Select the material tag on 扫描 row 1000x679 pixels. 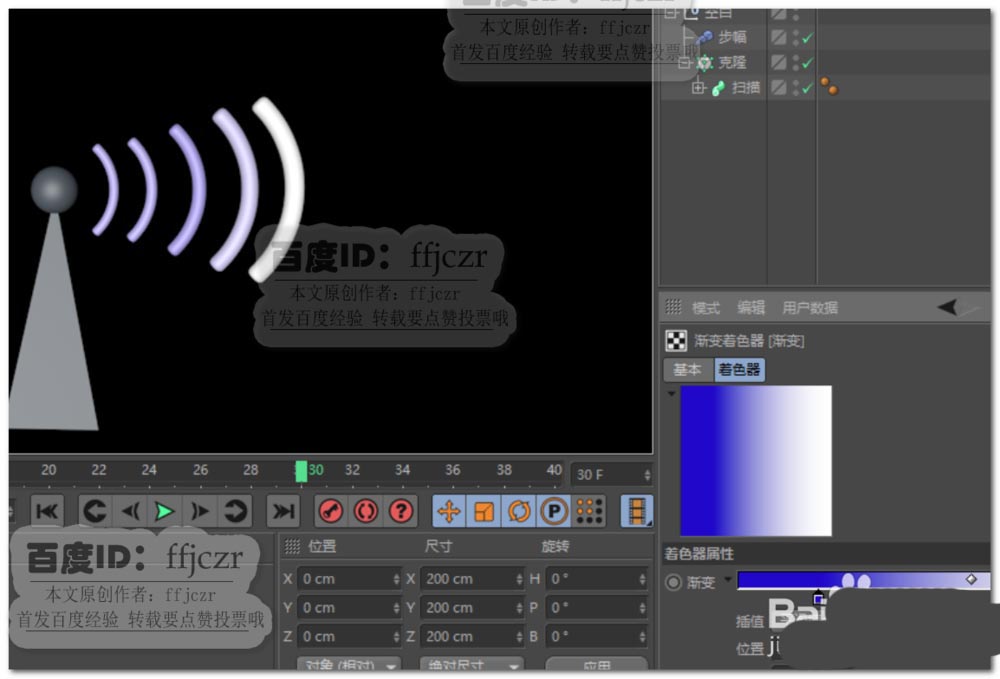pos(829,86)
